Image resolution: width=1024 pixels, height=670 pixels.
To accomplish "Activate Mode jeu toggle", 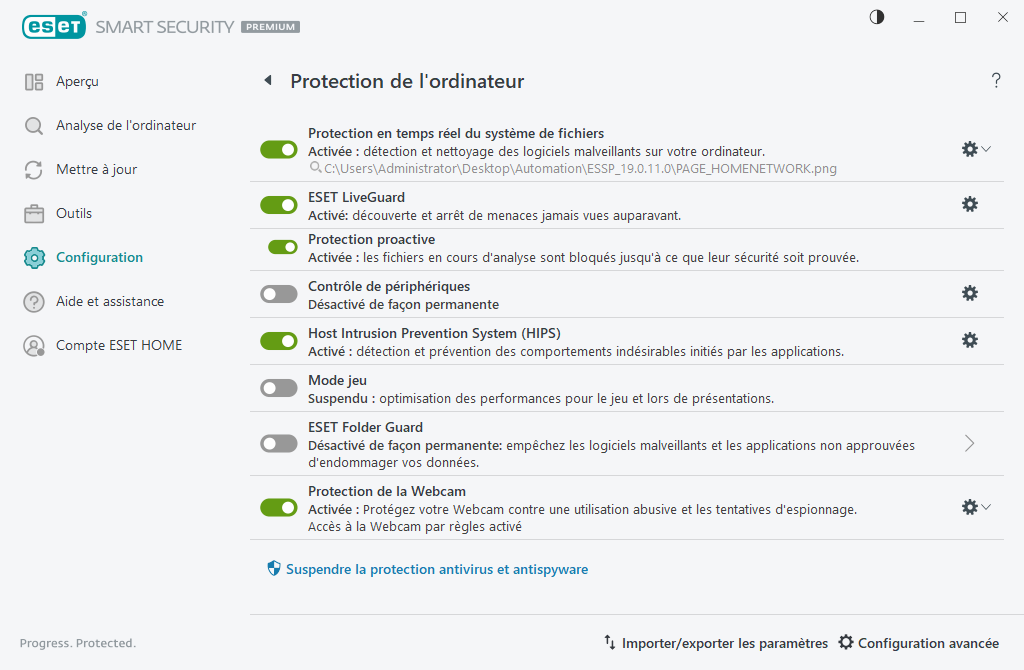I will pos(278,388).
